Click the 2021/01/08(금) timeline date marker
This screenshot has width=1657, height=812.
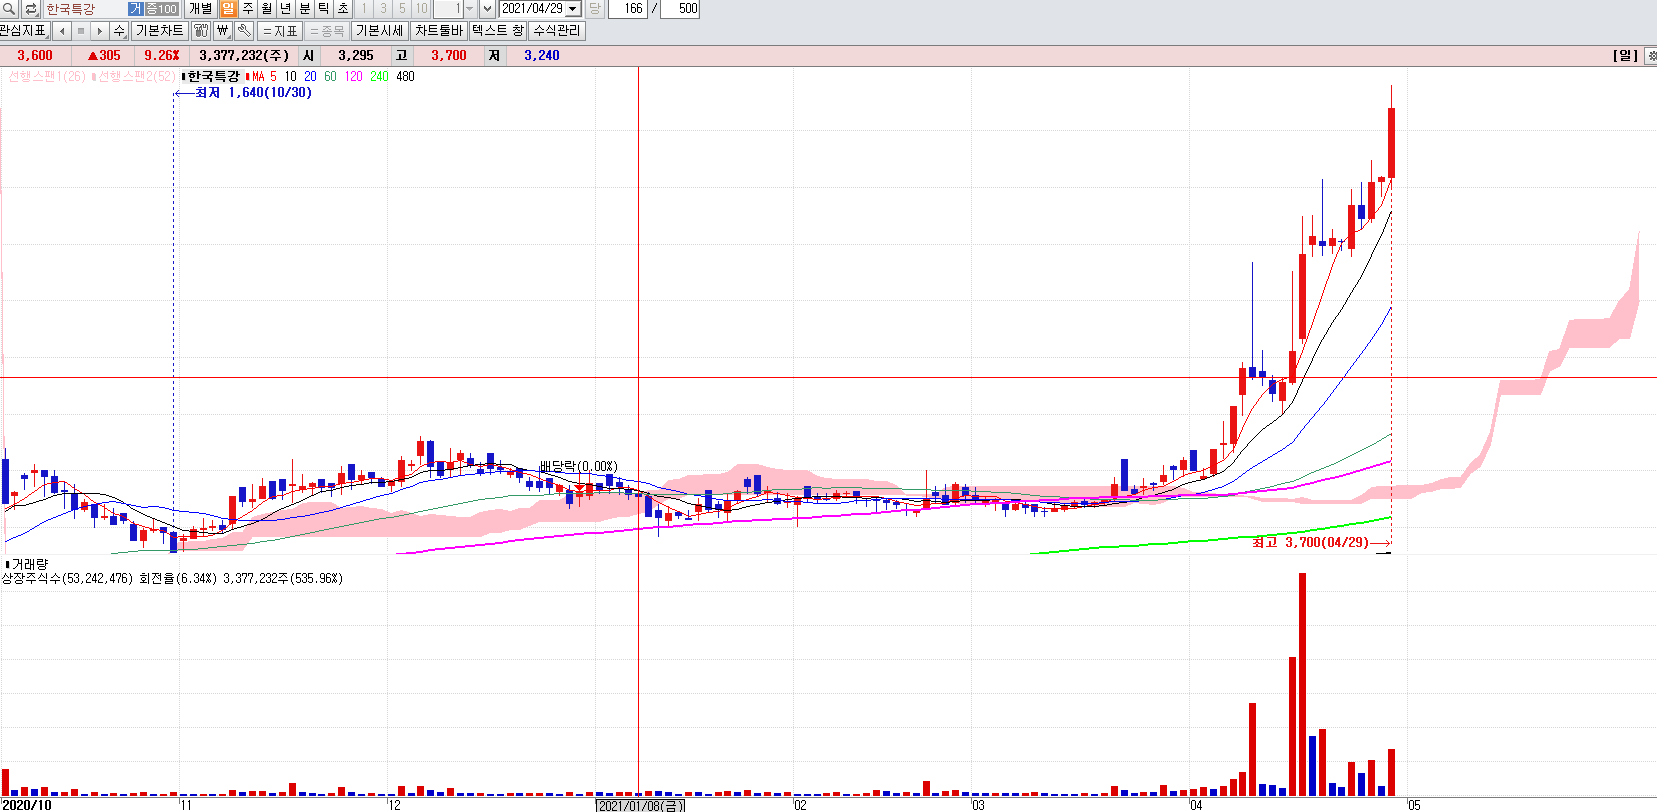pyautogui.click(x=640, y=805)
